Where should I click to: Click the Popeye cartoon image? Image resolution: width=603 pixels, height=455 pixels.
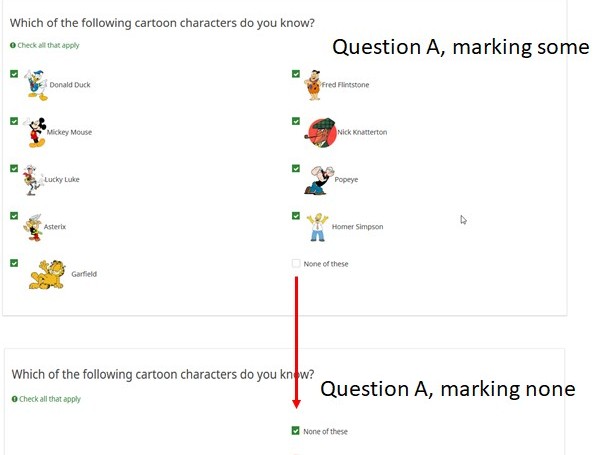[x=317, y=180]
